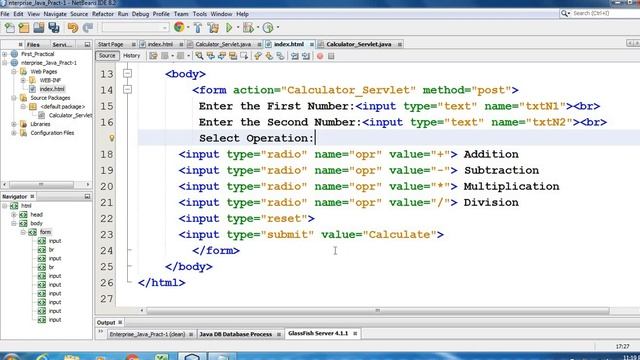Click the Shift Line Right icon

tap(306, 56)
